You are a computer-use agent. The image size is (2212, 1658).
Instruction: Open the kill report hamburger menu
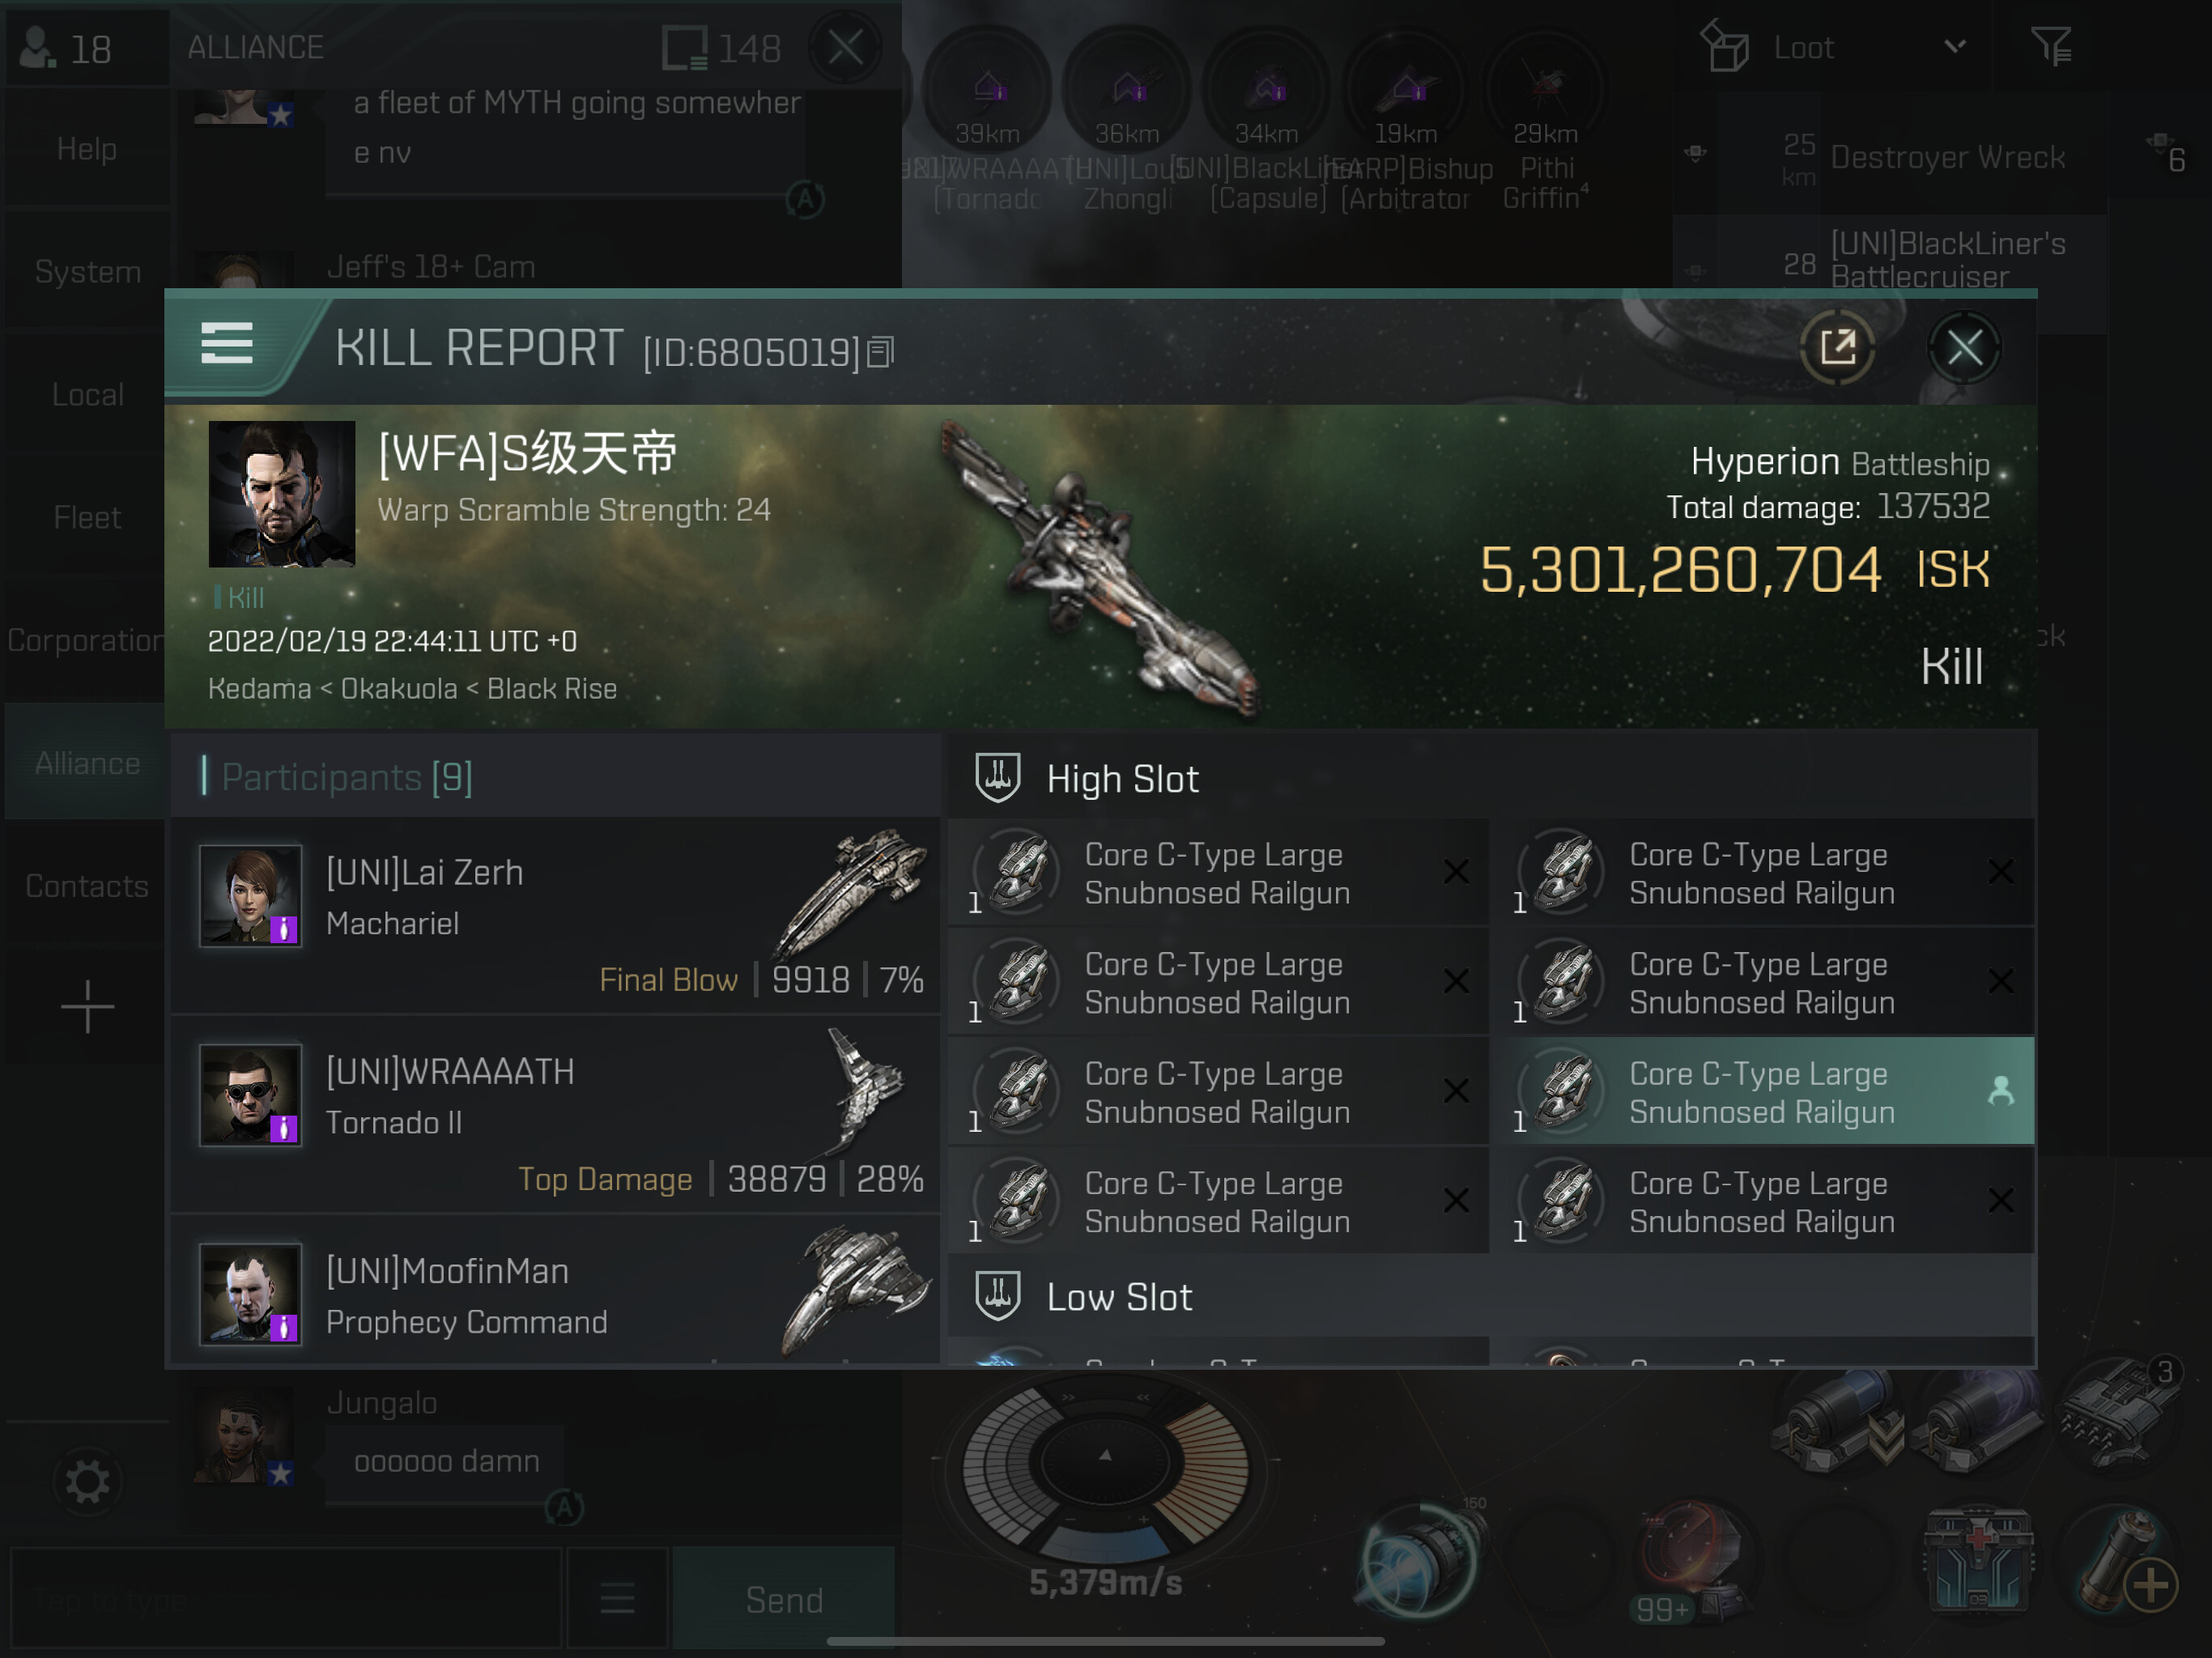point(227,344)
